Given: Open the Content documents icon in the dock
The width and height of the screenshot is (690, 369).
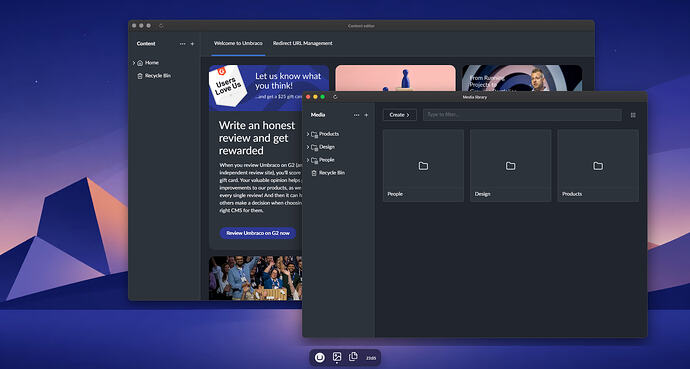Looking at the screenshot, I should click(x=353, y=357).
